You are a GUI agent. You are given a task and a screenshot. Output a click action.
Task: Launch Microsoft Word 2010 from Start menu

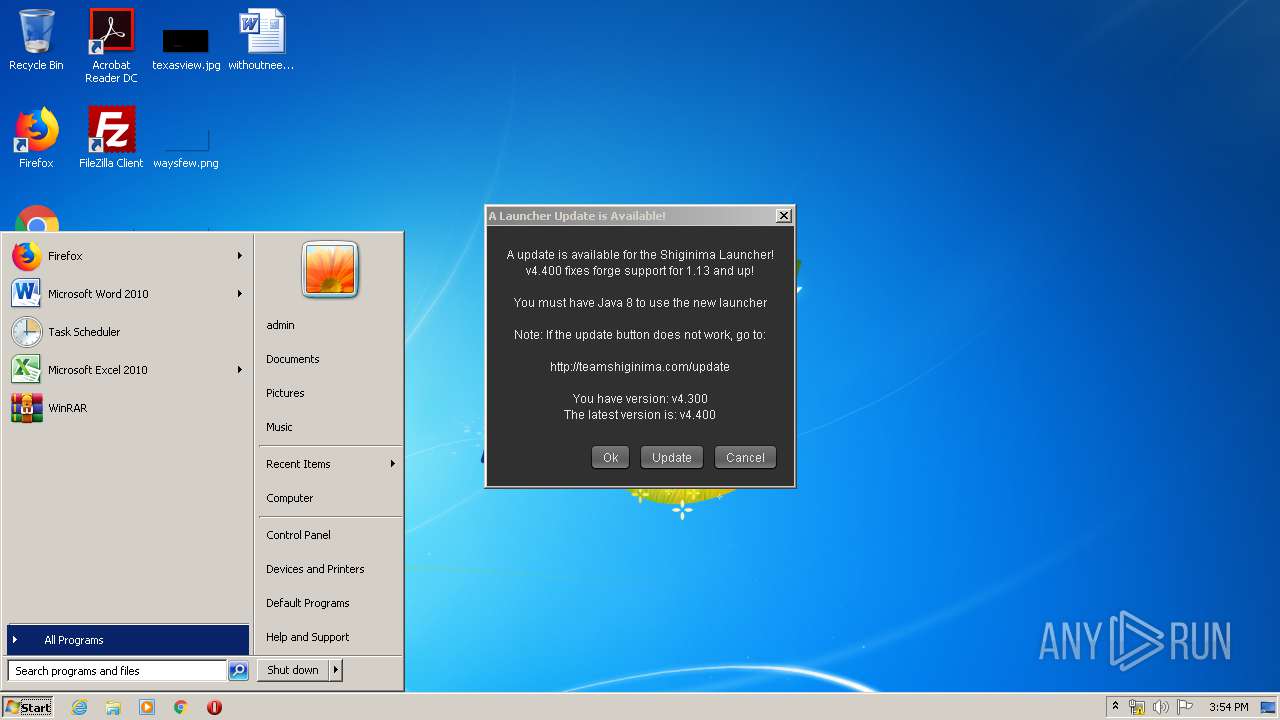pos(128,294)
